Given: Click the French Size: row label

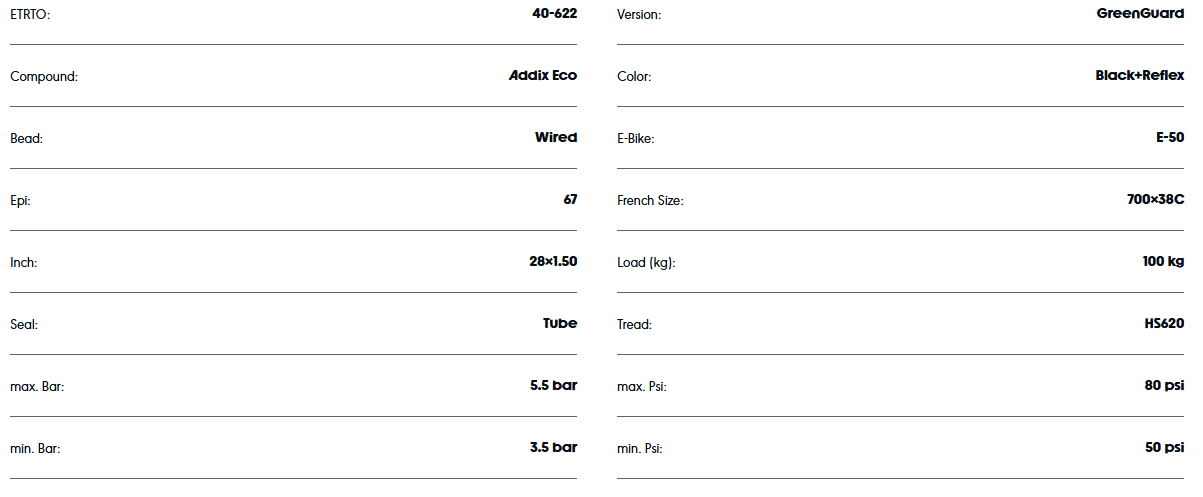Looking at the screenshot, I should (x=650, y=201).
